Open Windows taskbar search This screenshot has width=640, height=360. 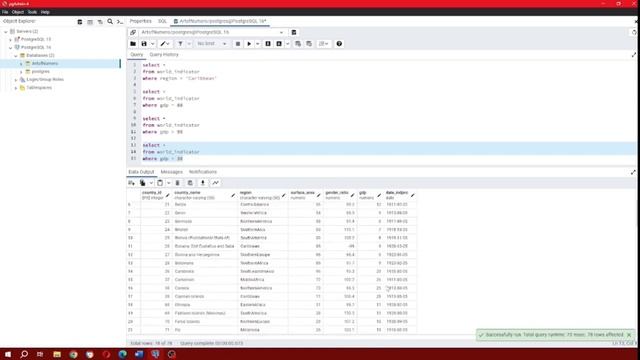pos(24,354)
